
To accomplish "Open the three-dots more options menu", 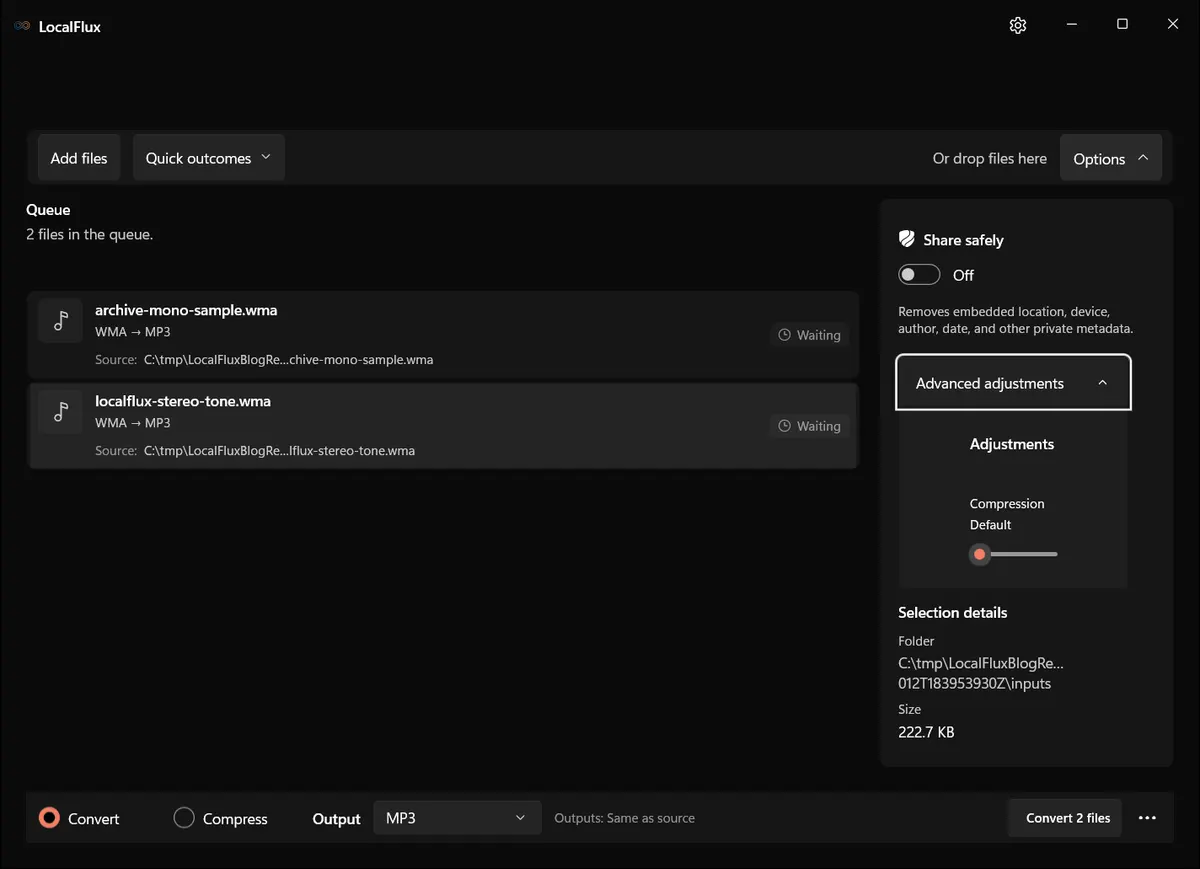I will 1147,818.
